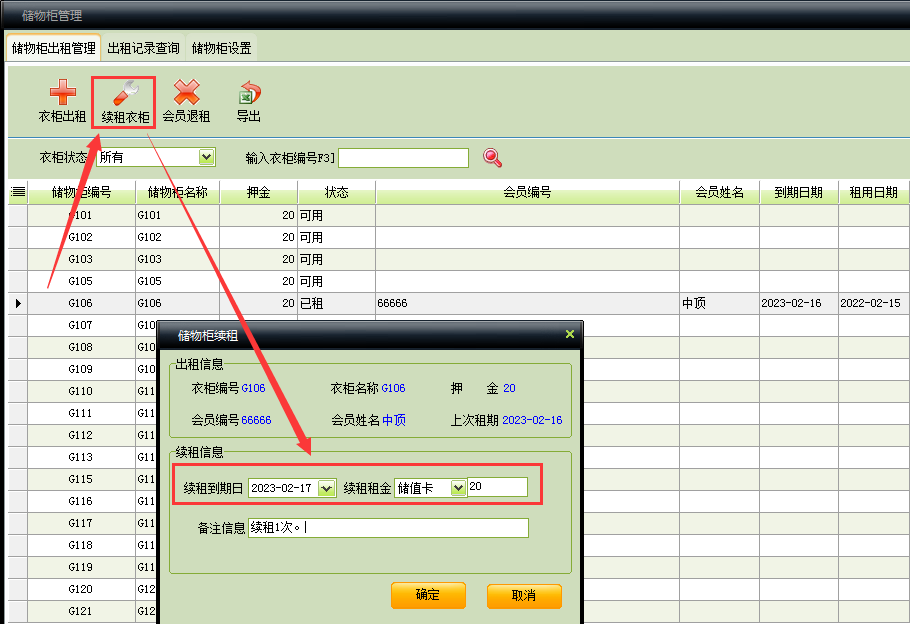Screen dimensions: 910x624
Task: Select row G119 in locker number column
Action: [x=81, y=568]
